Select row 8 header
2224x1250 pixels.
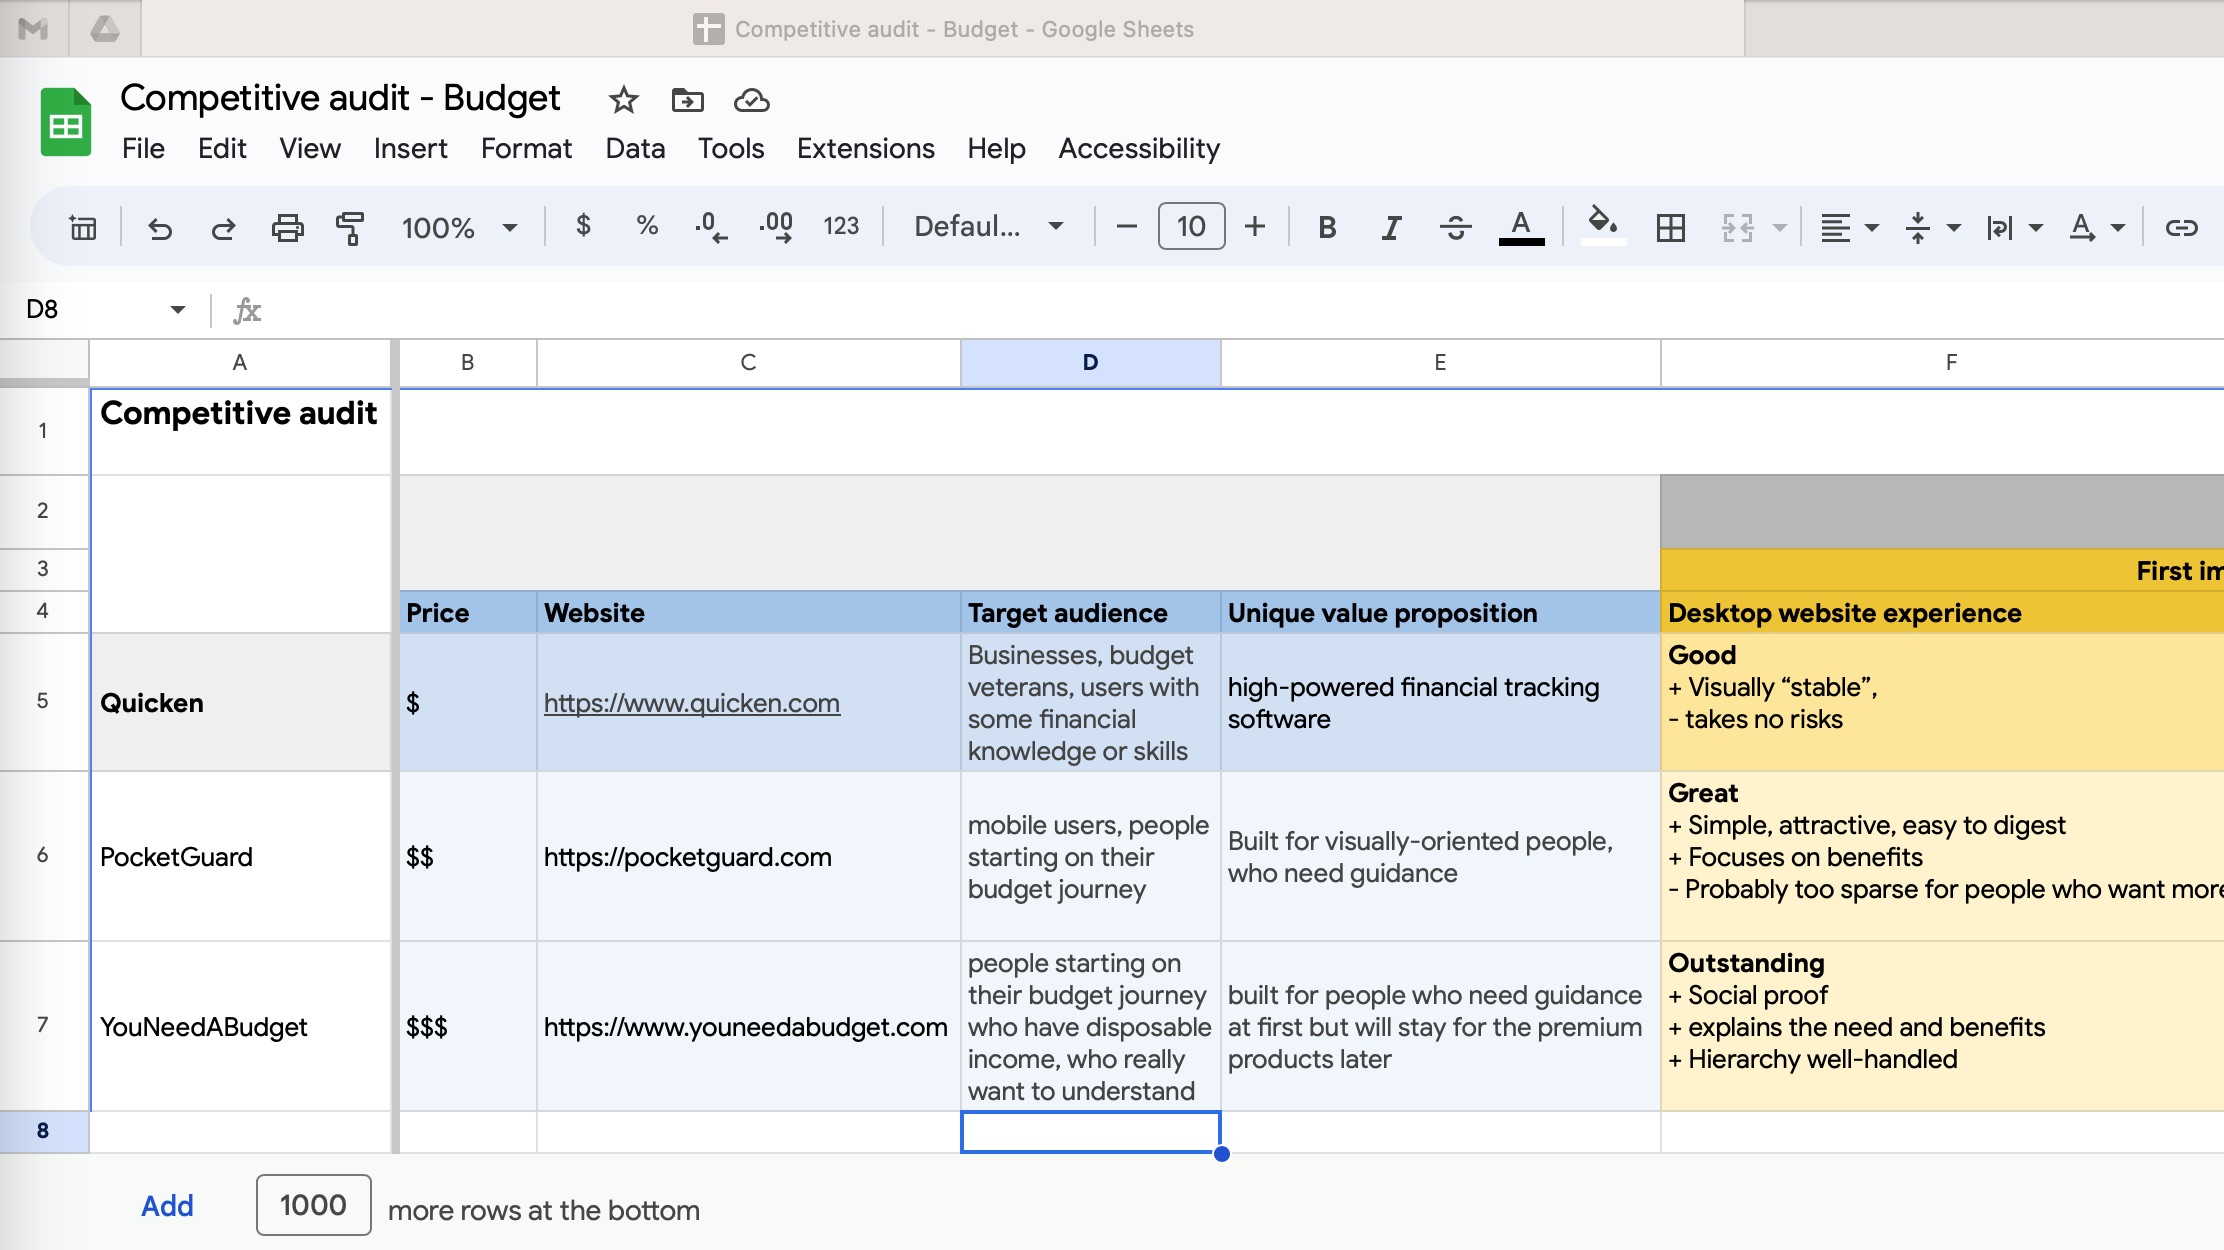(x=43, y=1131)
